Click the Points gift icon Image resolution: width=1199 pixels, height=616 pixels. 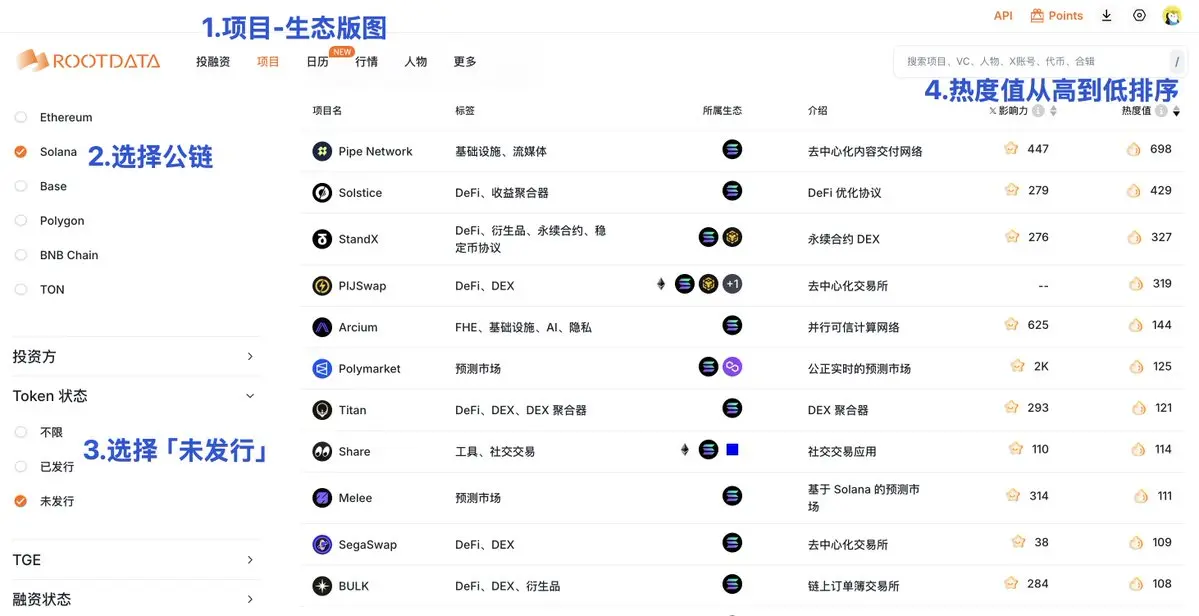coord(1037,15)
